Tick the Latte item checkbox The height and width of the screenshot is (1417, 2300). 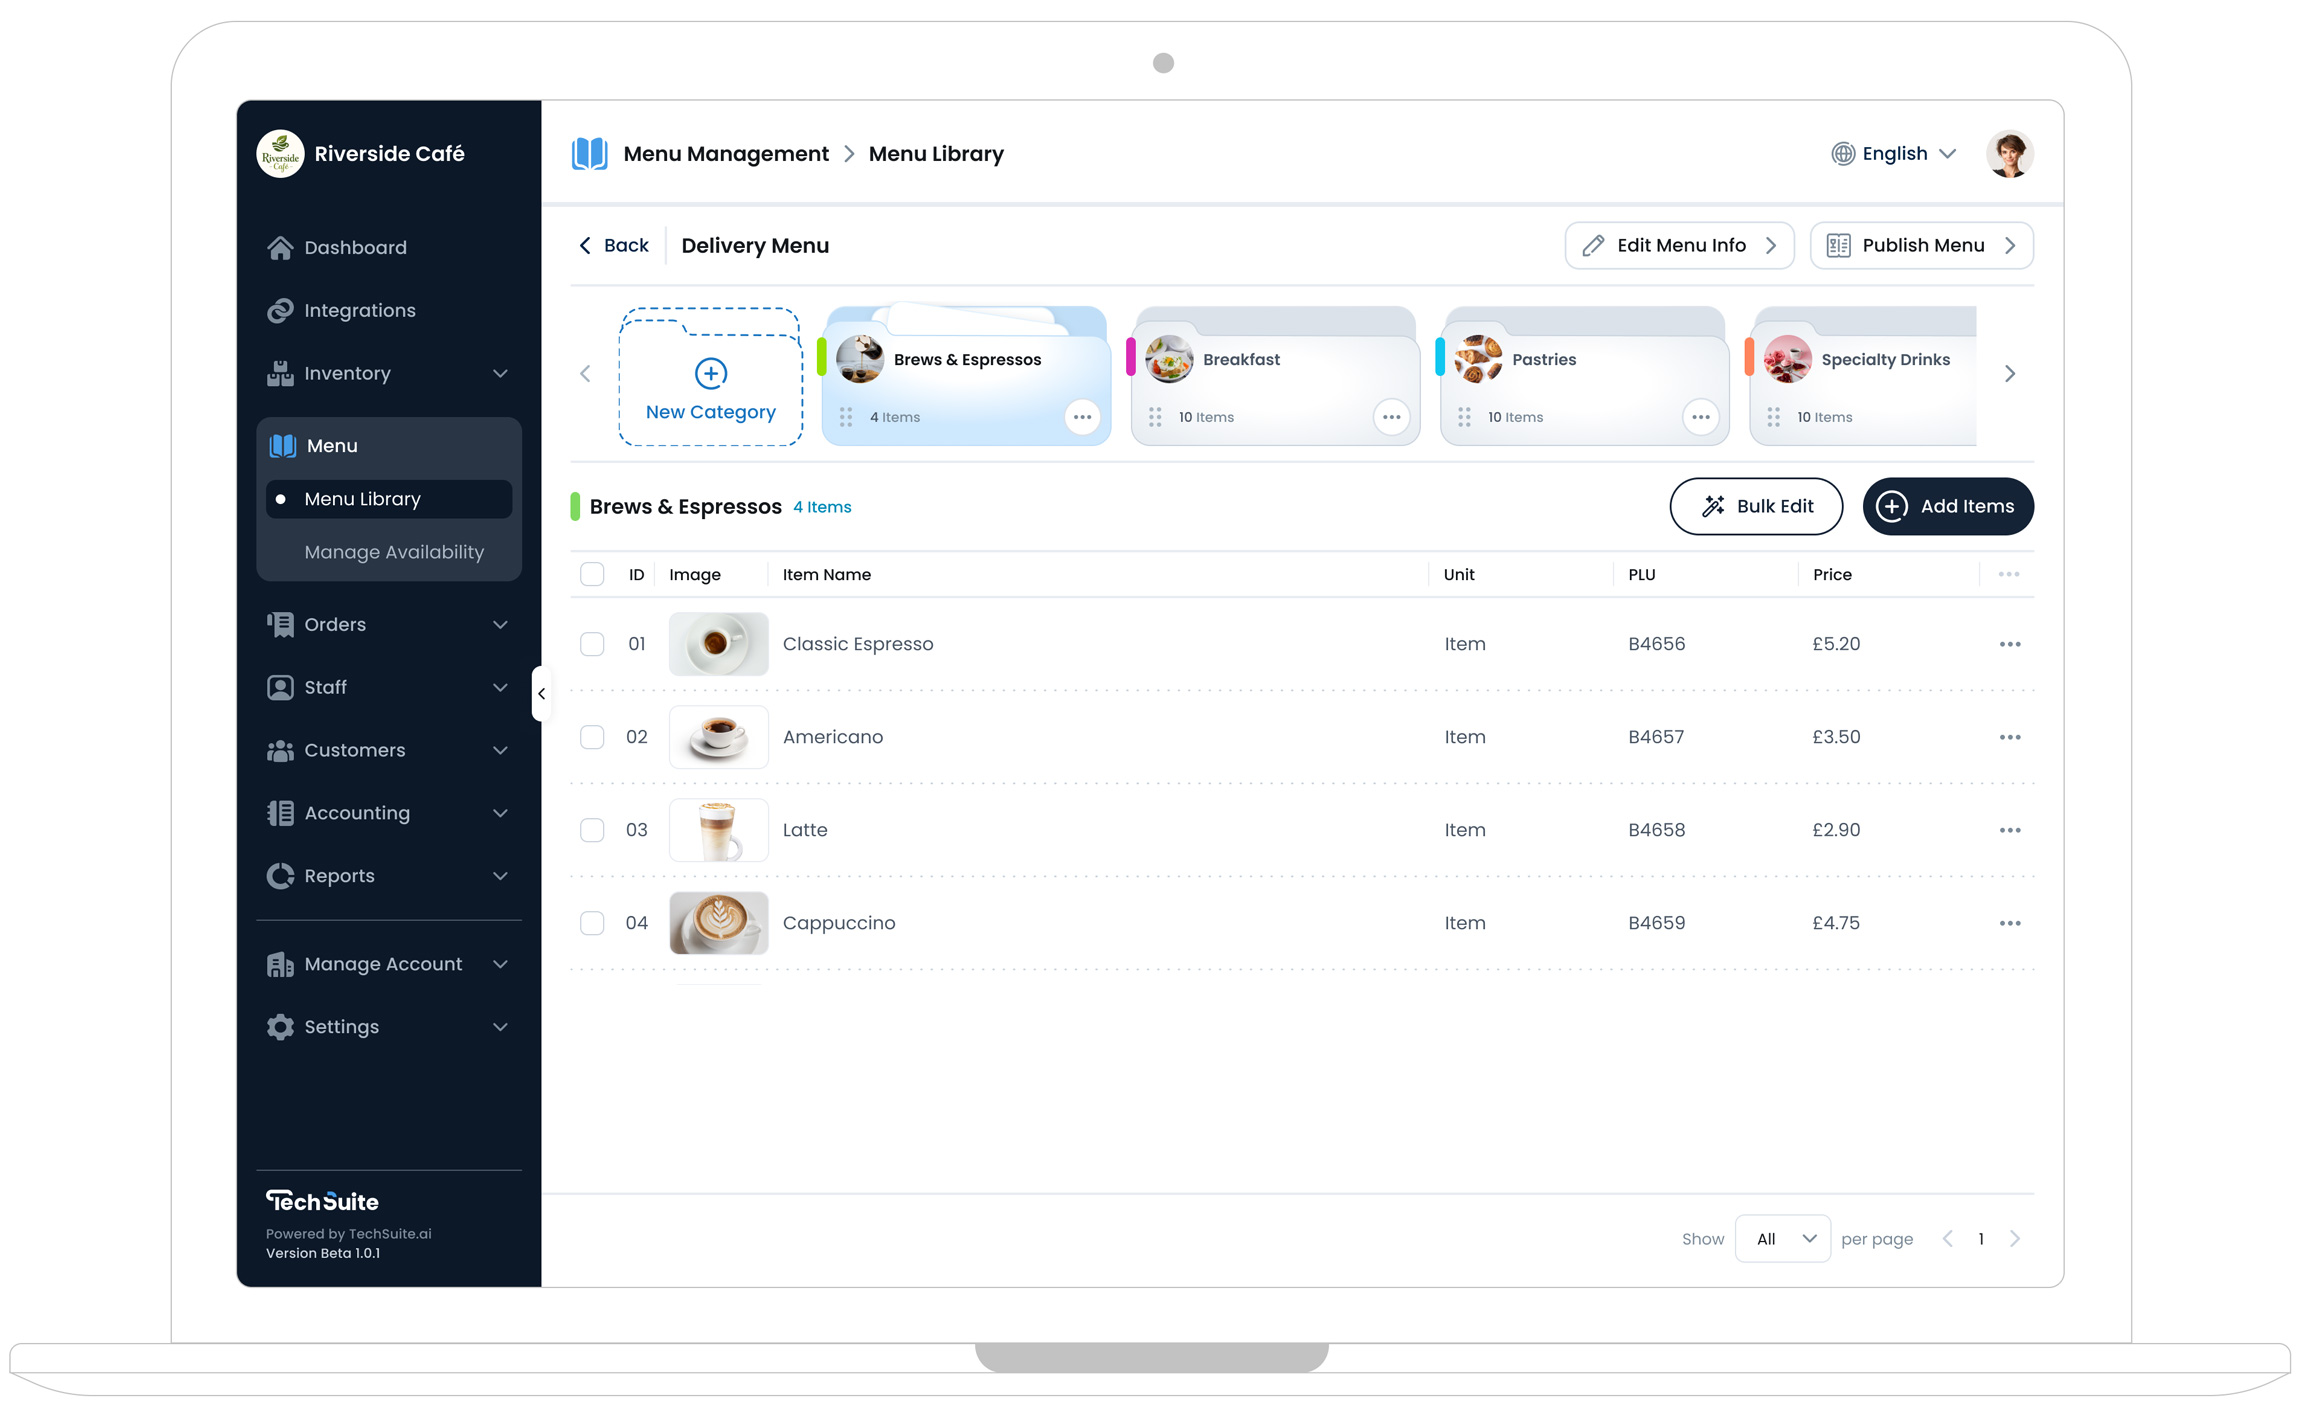[592, 830]
